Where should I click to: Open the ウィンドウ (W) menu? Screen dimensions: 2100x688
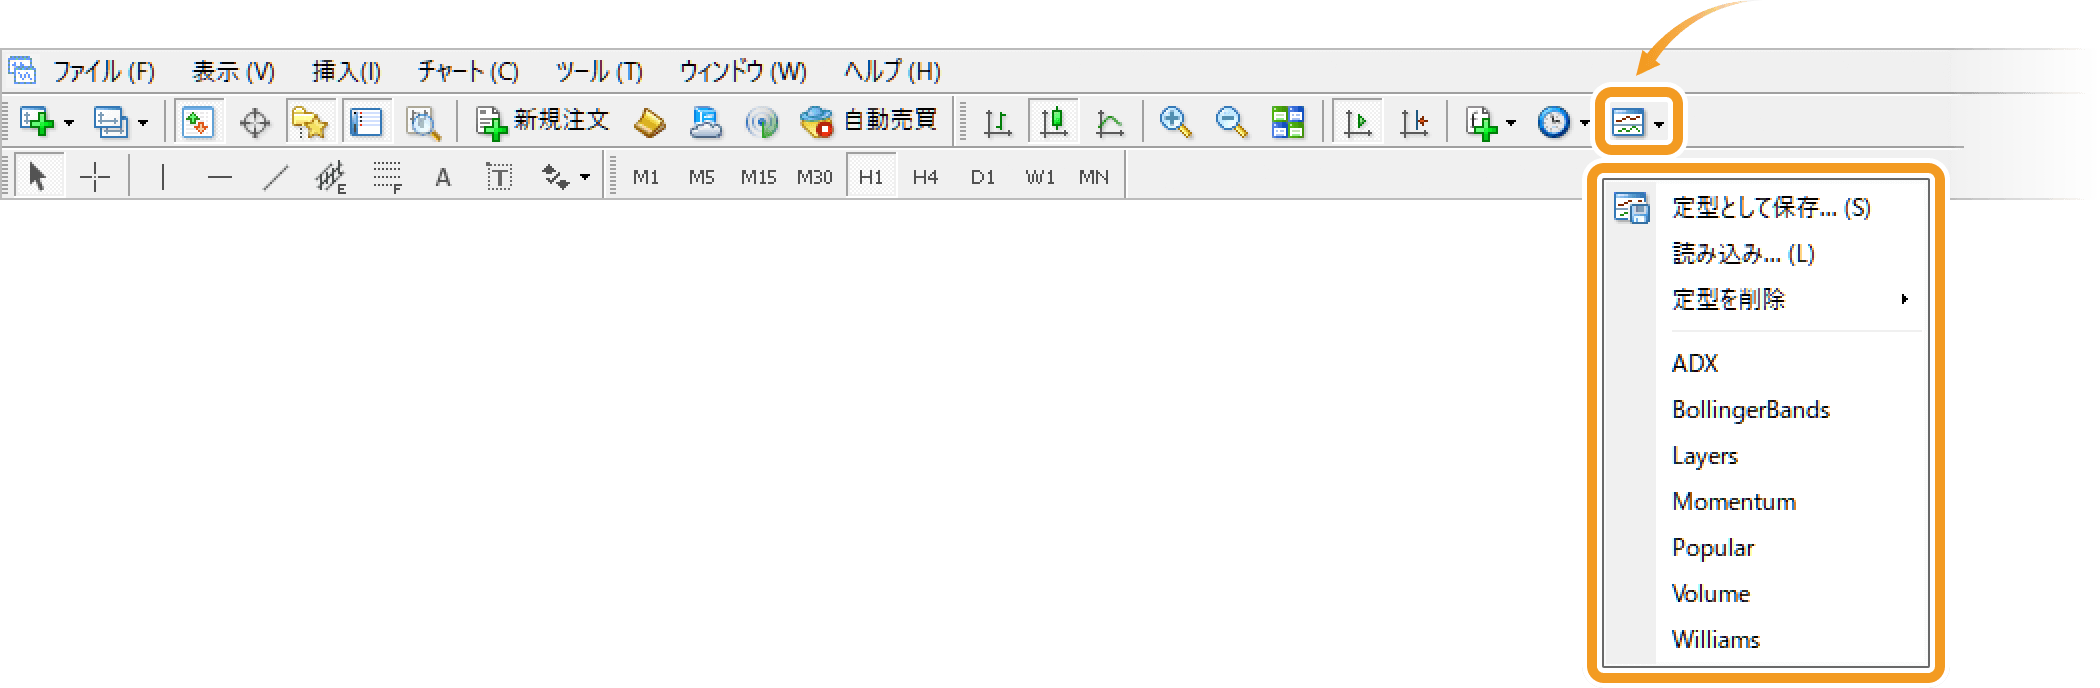pos(743,72)
